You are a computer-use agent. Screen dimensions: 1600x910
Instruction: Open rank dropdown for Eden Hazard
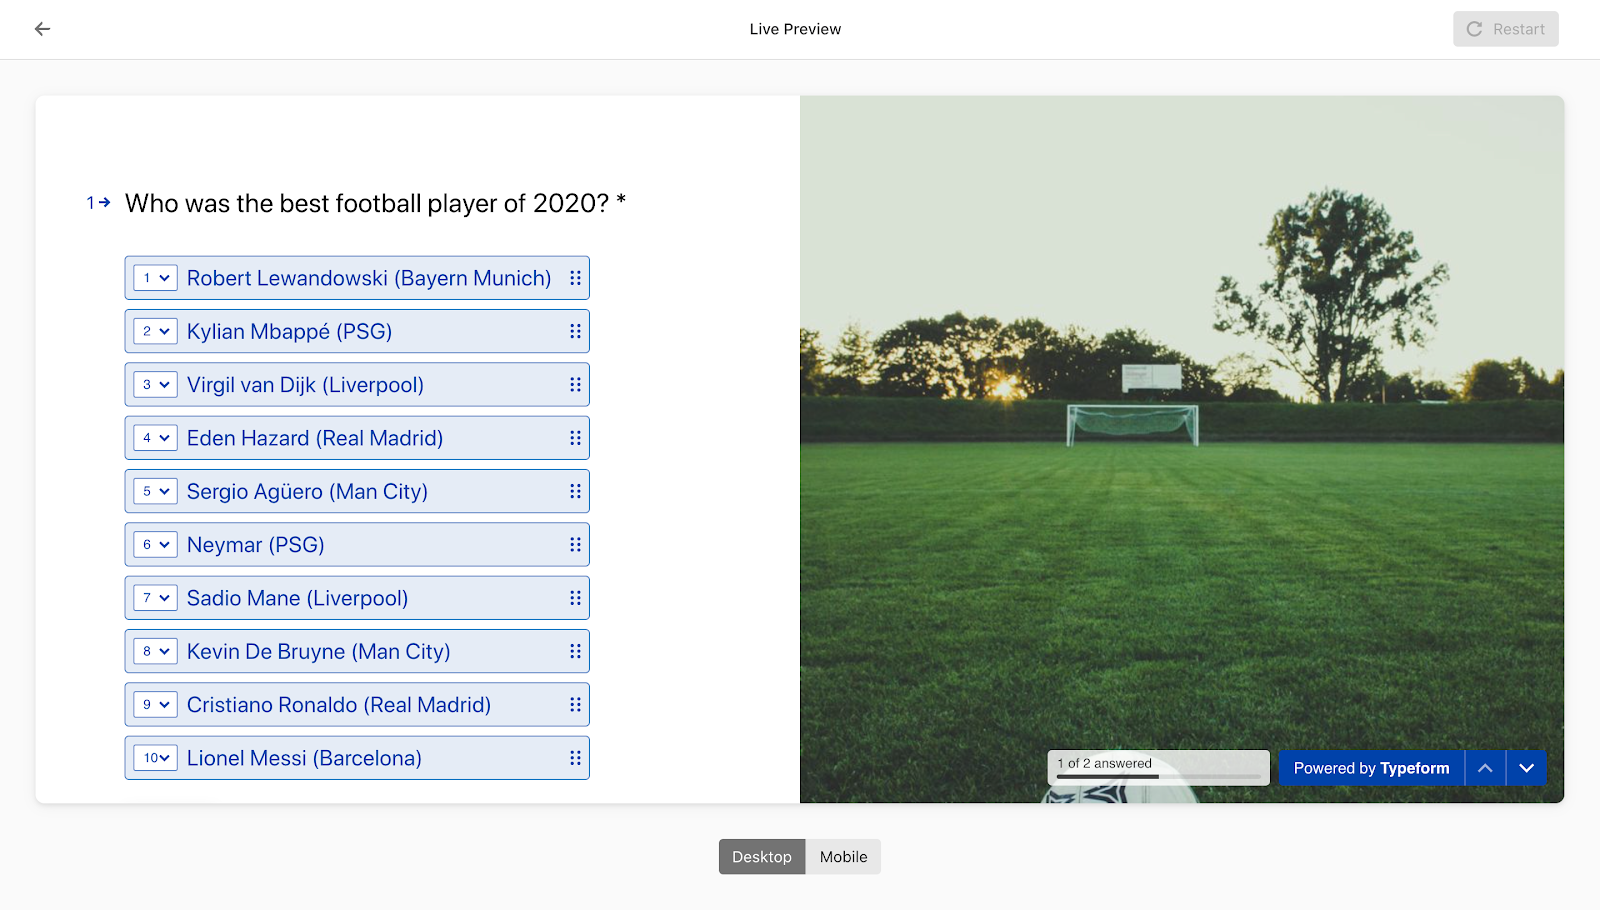[156, 438]
